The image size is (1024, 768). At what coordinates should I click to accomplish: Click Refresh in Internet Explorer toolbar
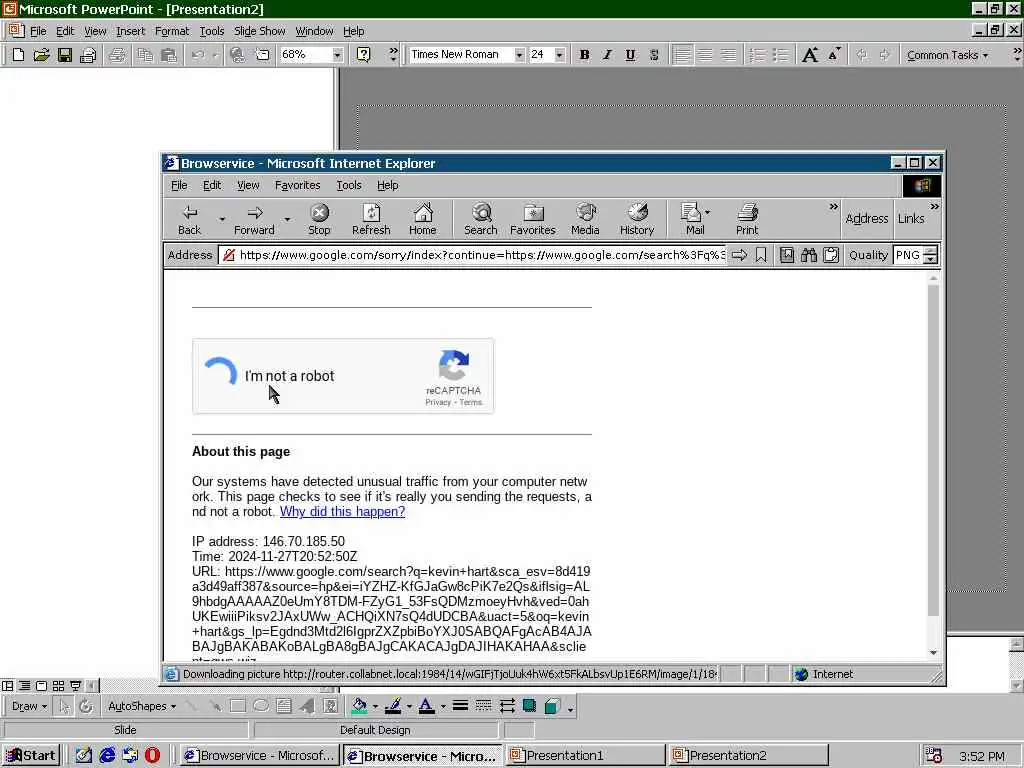(371, 219)
